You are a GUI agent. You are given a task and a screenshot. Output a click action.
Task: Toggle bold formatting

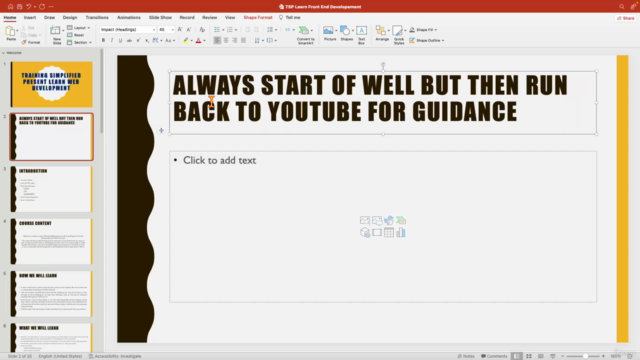103,40
